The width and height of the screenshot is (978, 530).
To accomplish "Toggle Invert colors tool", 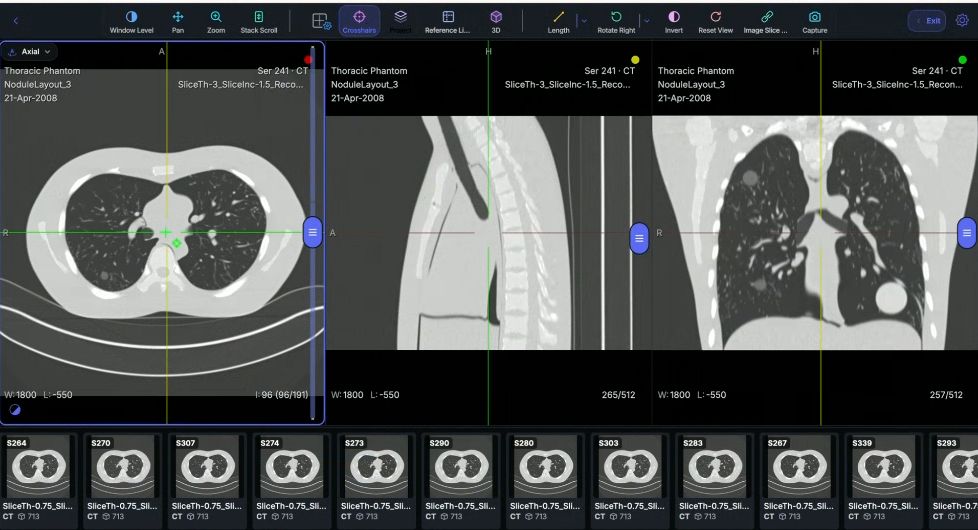I will coord(674,22).
